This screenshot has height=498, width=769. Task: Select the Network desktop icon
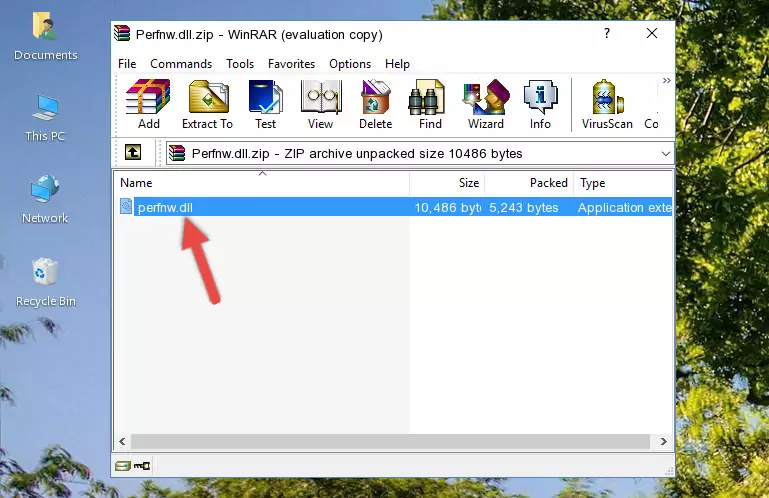click(x=45, y=199)
